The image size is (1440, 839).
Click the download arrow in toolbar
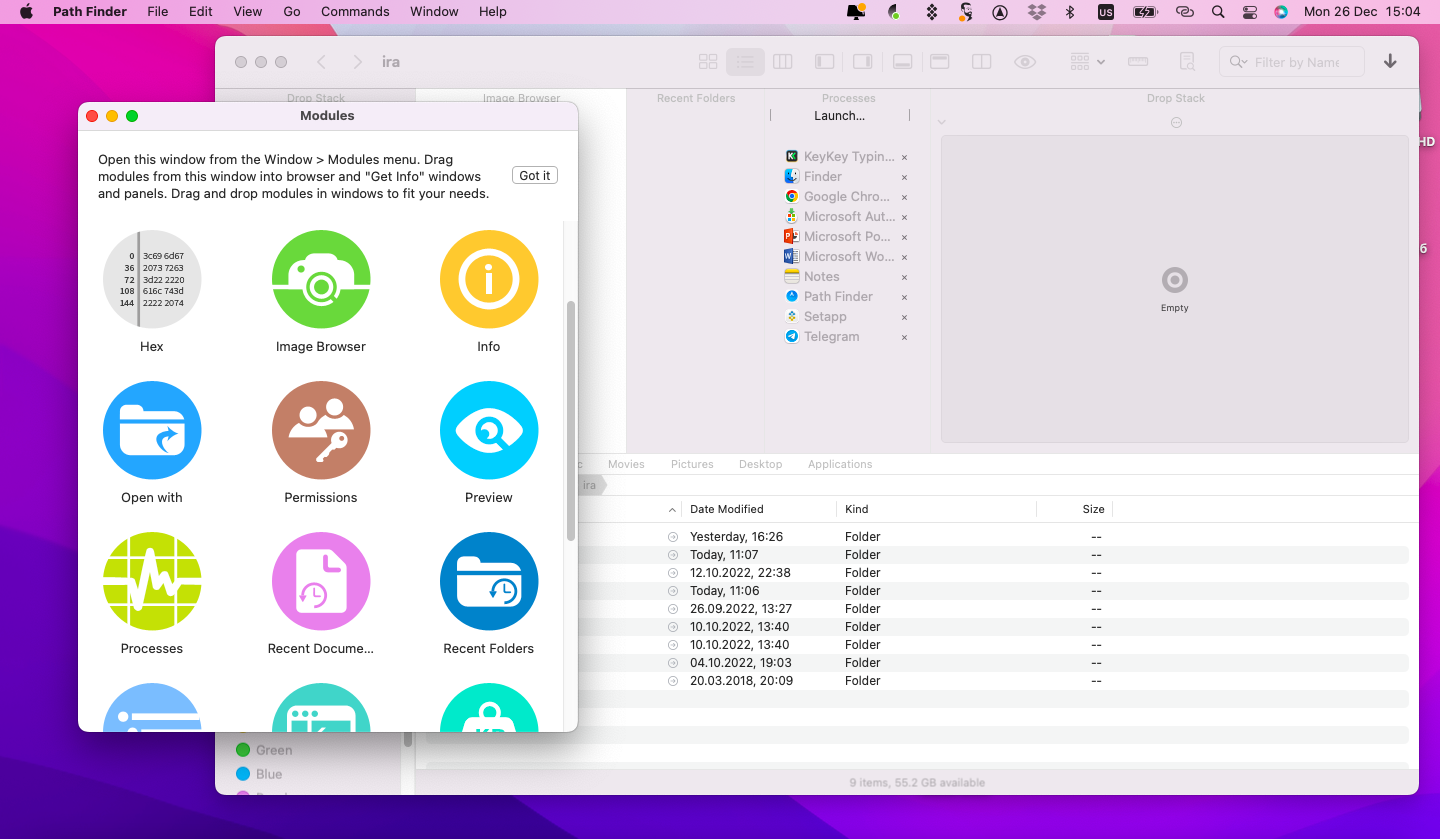pos(1390,62)
